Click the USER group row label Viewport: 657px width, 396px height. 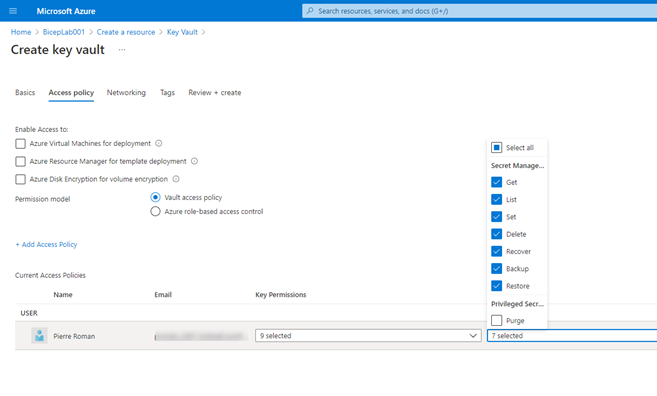pos(29,313)
